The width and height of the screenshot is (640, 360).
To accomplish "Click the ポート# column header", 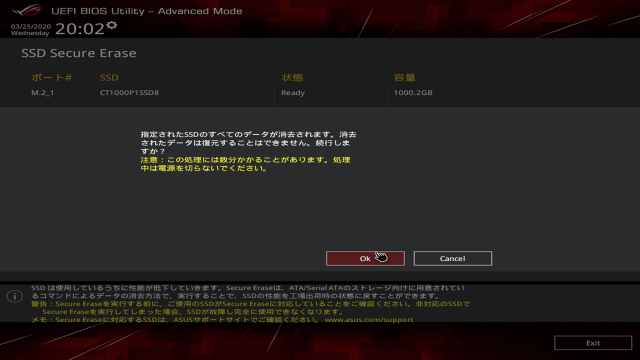I will (51, 78).
